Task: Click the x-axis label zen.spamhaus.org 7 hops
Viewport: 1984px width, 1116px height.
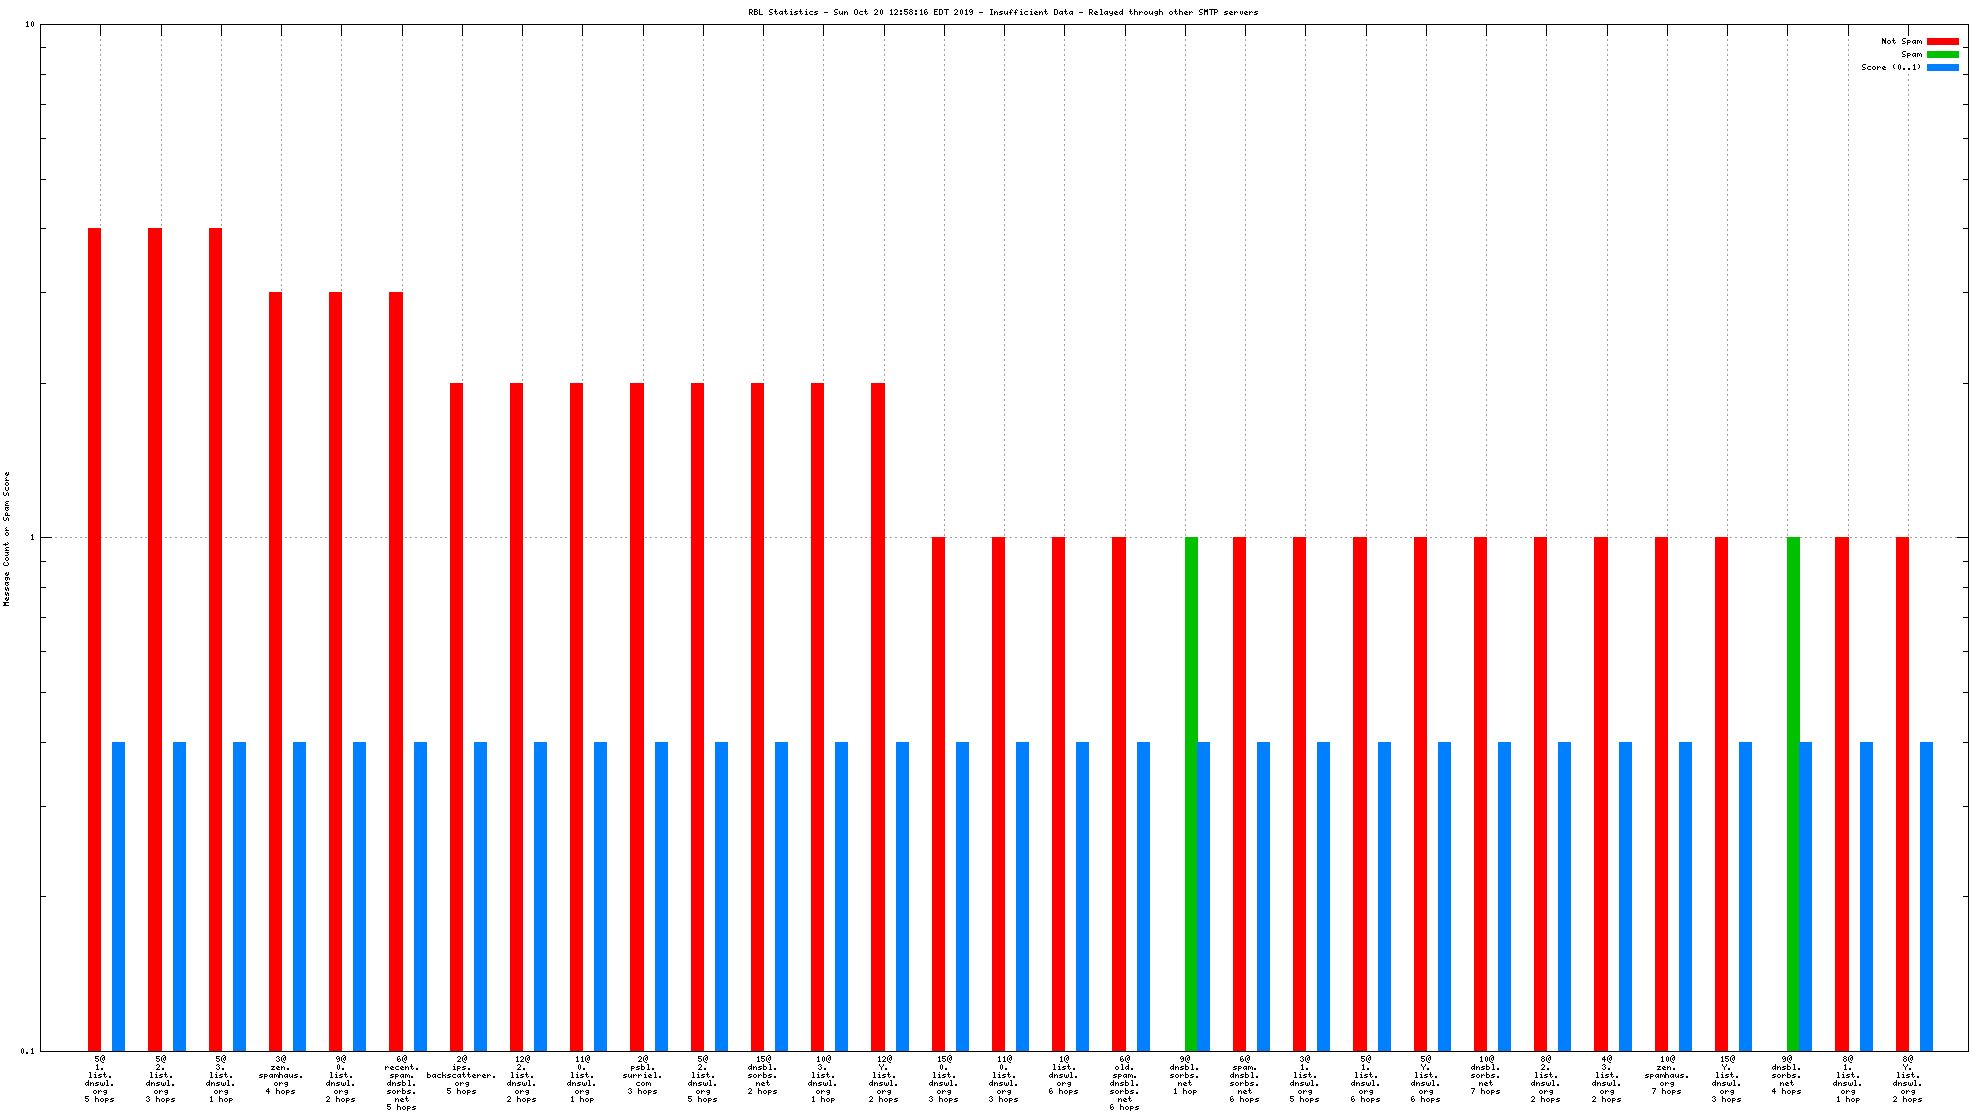Action: pyautogui.click(x=1666, y=1075)
